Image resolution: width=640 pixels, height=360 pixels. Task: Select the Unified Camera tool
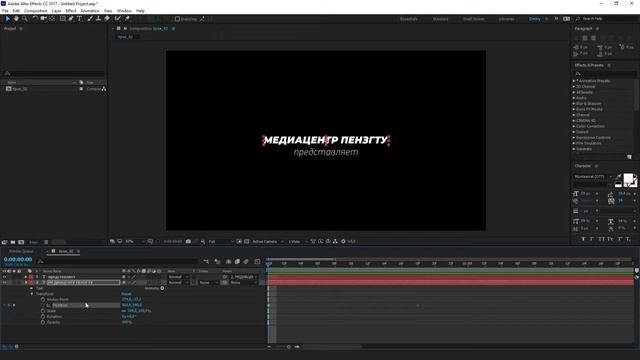(x=43, y=18)
